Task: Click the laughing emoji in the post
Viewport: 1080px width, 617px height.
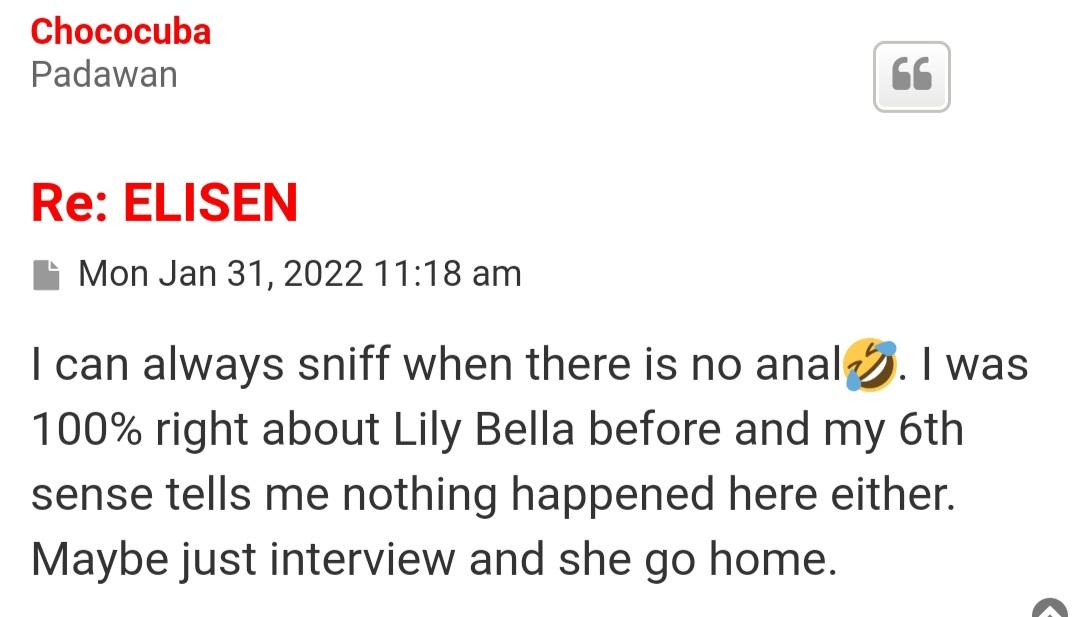Action: coord(869,365)
